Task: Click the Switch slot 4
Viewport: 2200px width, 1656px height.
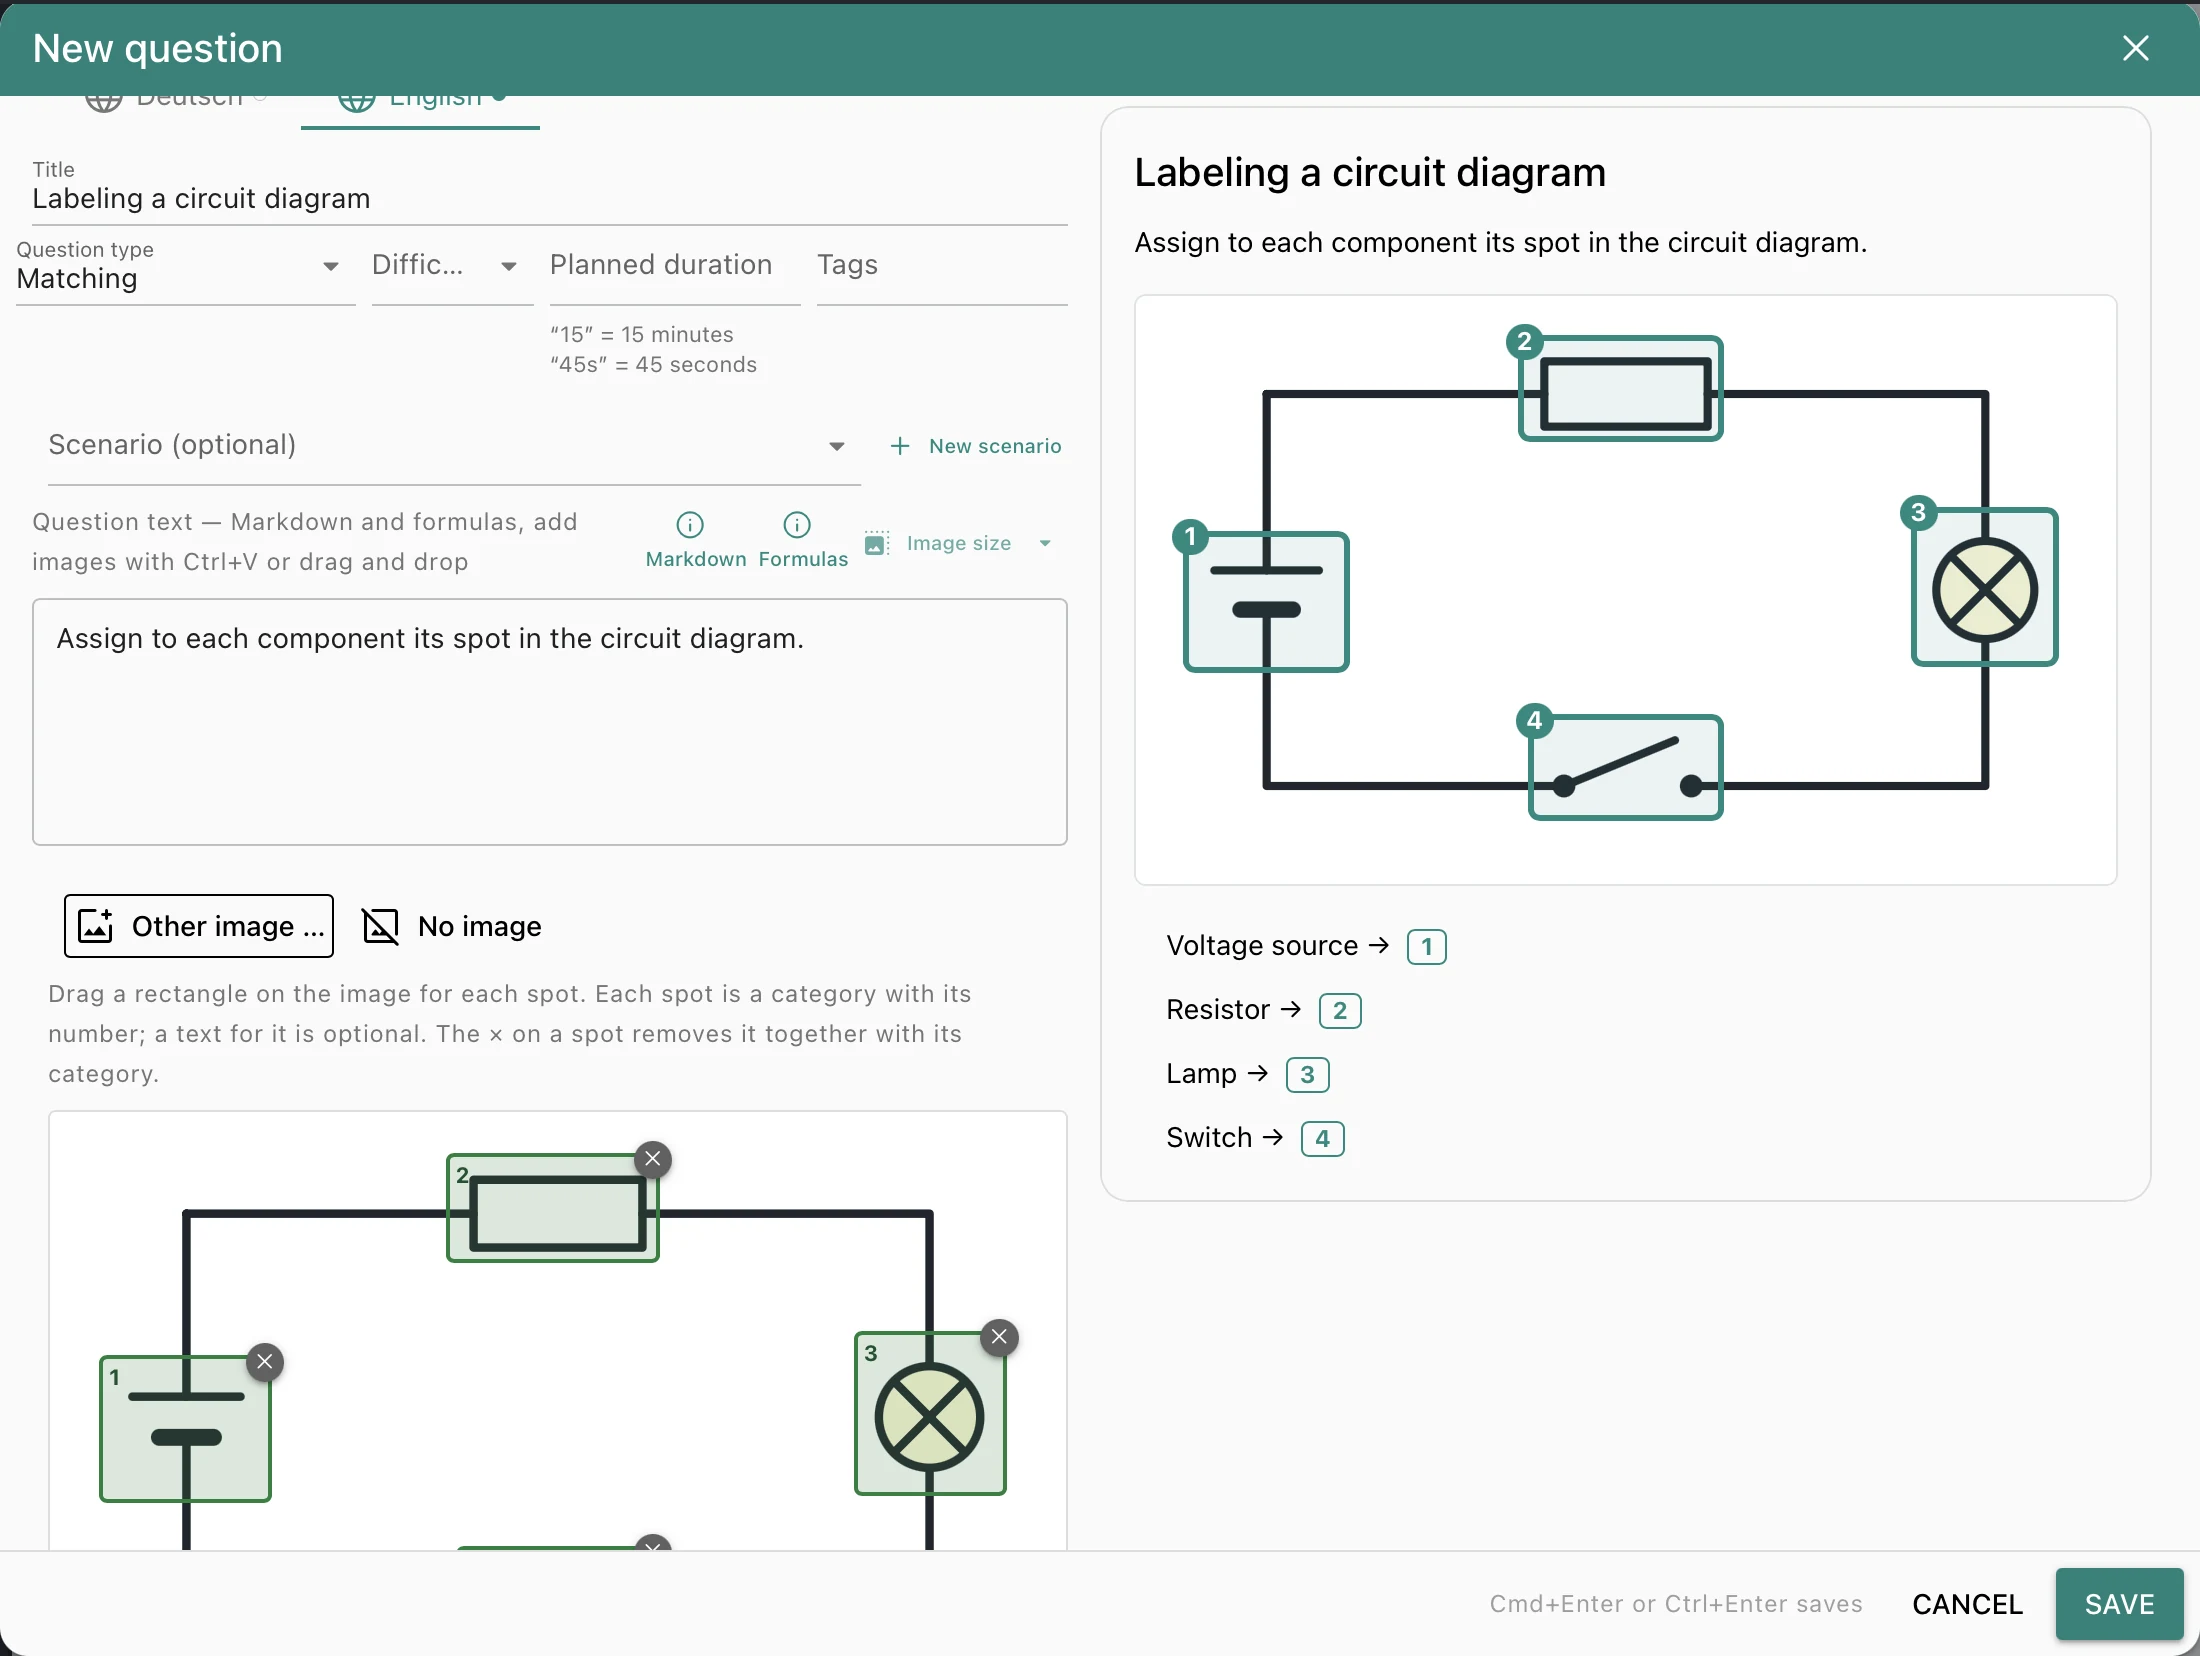Action: pos(1322,1138)
